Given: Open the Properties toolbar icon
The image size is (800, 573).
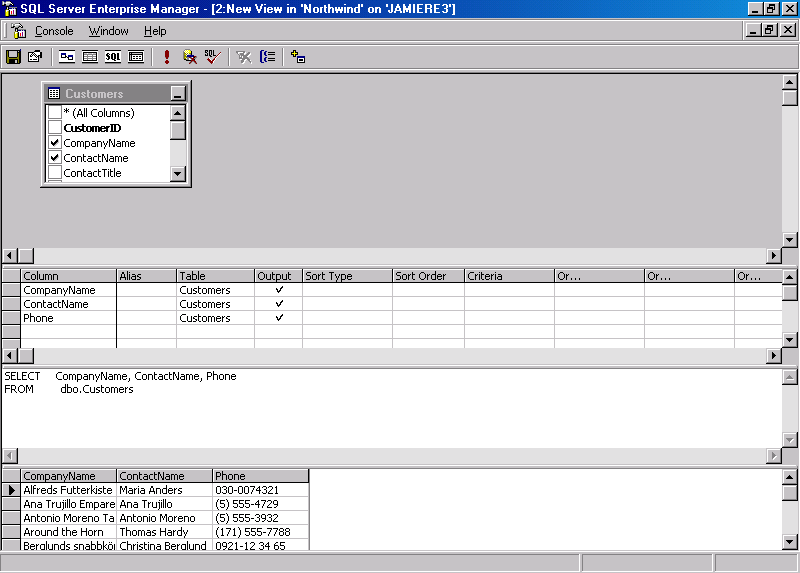Looking at the screenshot, I should click(x=35, y=57).
